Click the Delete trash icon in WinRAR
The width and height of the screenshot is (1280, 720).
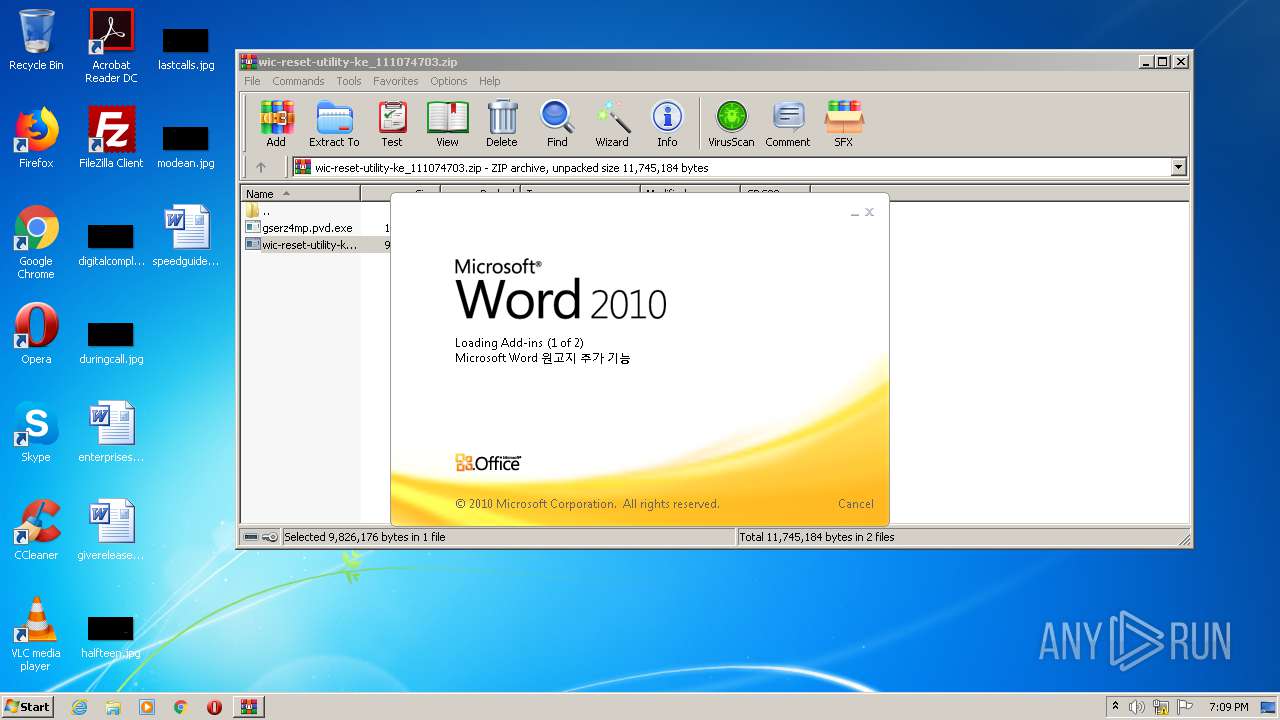point(502,124)
